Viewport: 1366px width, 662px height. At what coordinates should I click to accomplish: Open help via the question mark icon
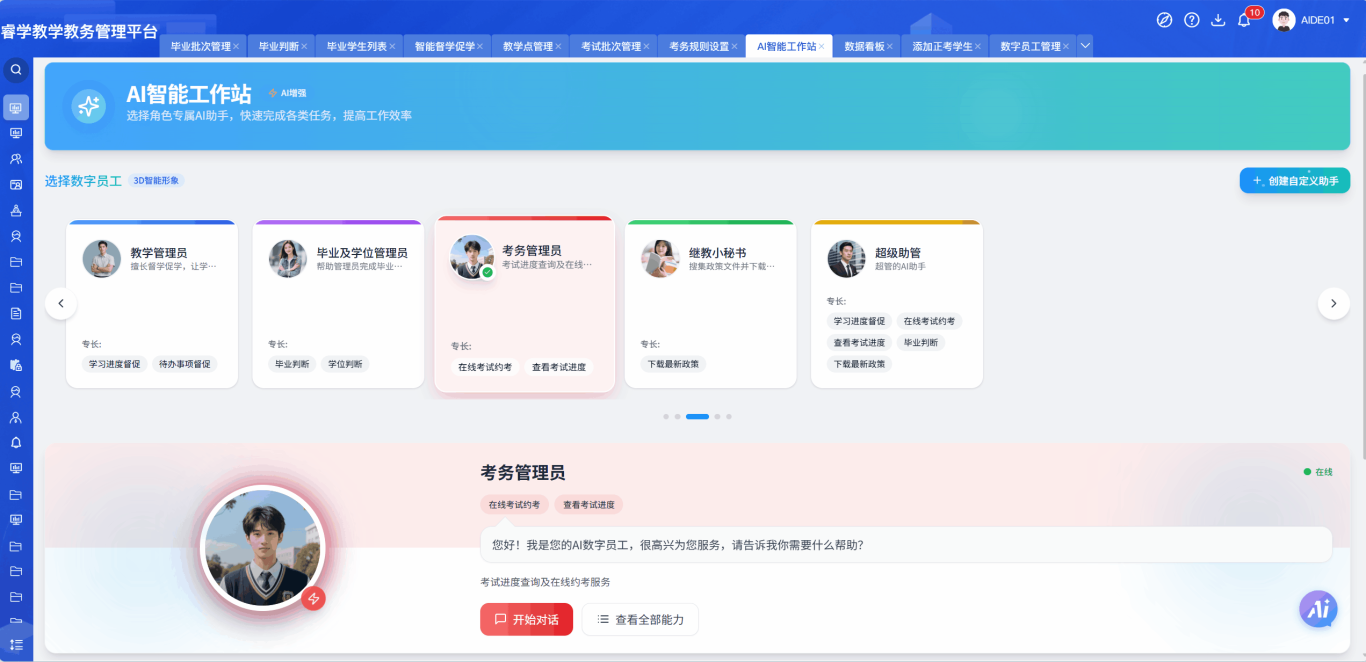1191,20
